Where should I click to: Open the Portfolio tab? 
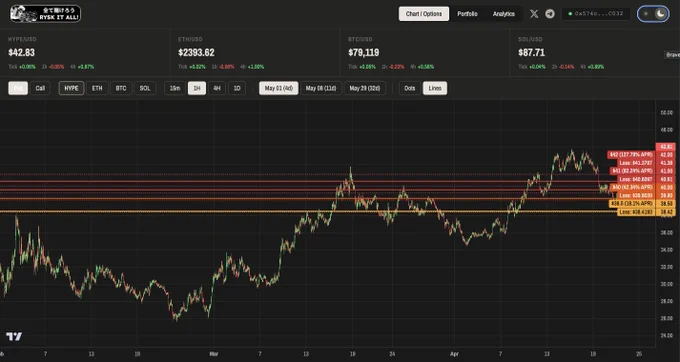[x=467, y=14]
